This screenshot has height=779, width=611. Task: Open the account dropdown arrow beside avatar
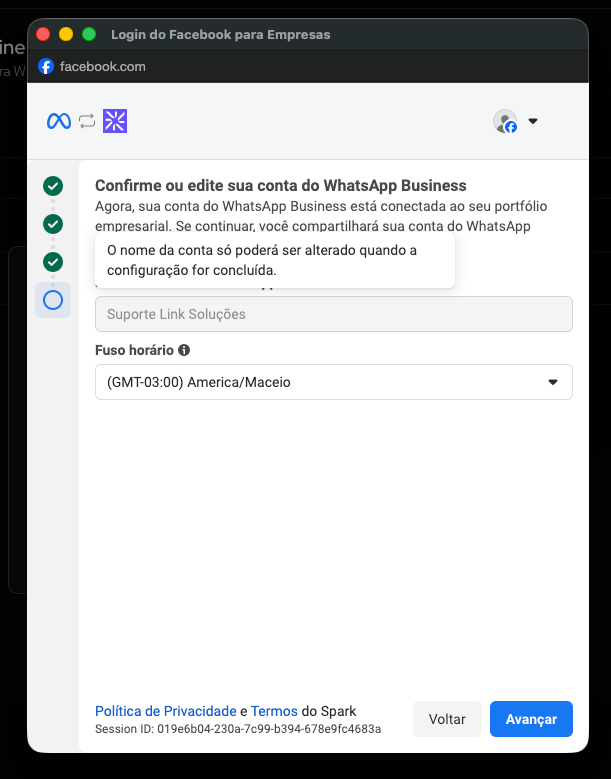pyautogui.click(x=533, y=121)
